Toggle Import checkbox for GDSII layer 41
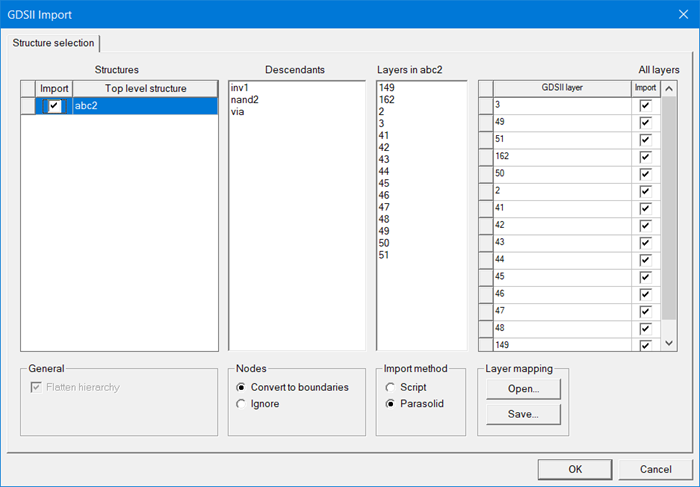This screenshot has height=487, width=700. tap(645, 208)
